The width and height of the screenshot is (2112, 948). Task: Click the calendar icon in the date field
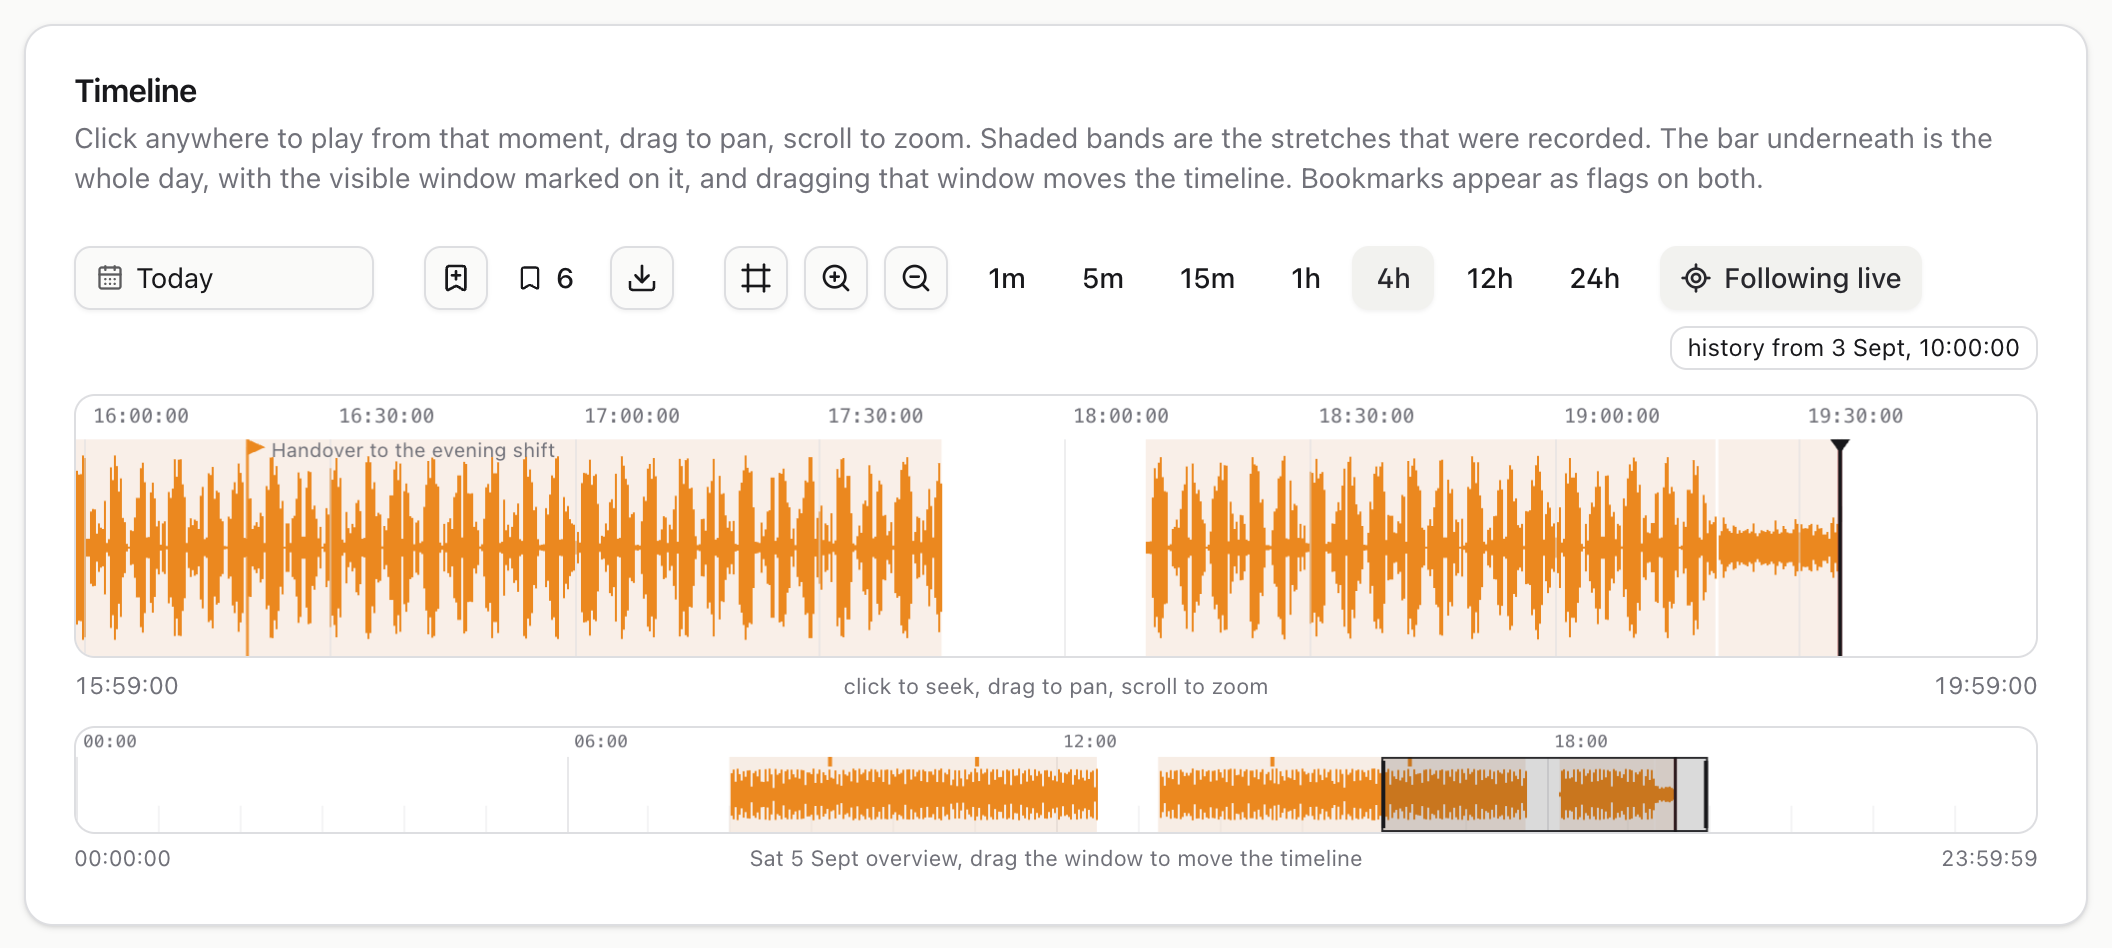[x=110, y=278]
